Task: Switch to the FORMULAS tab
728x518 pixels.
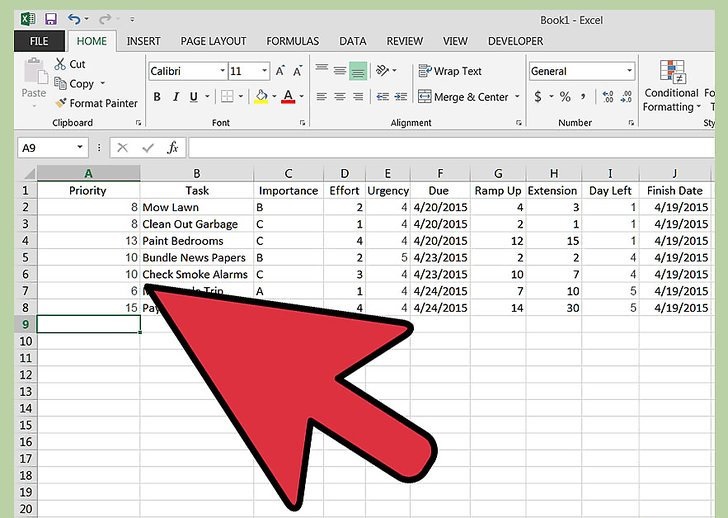Action: (x=292, y=41)
